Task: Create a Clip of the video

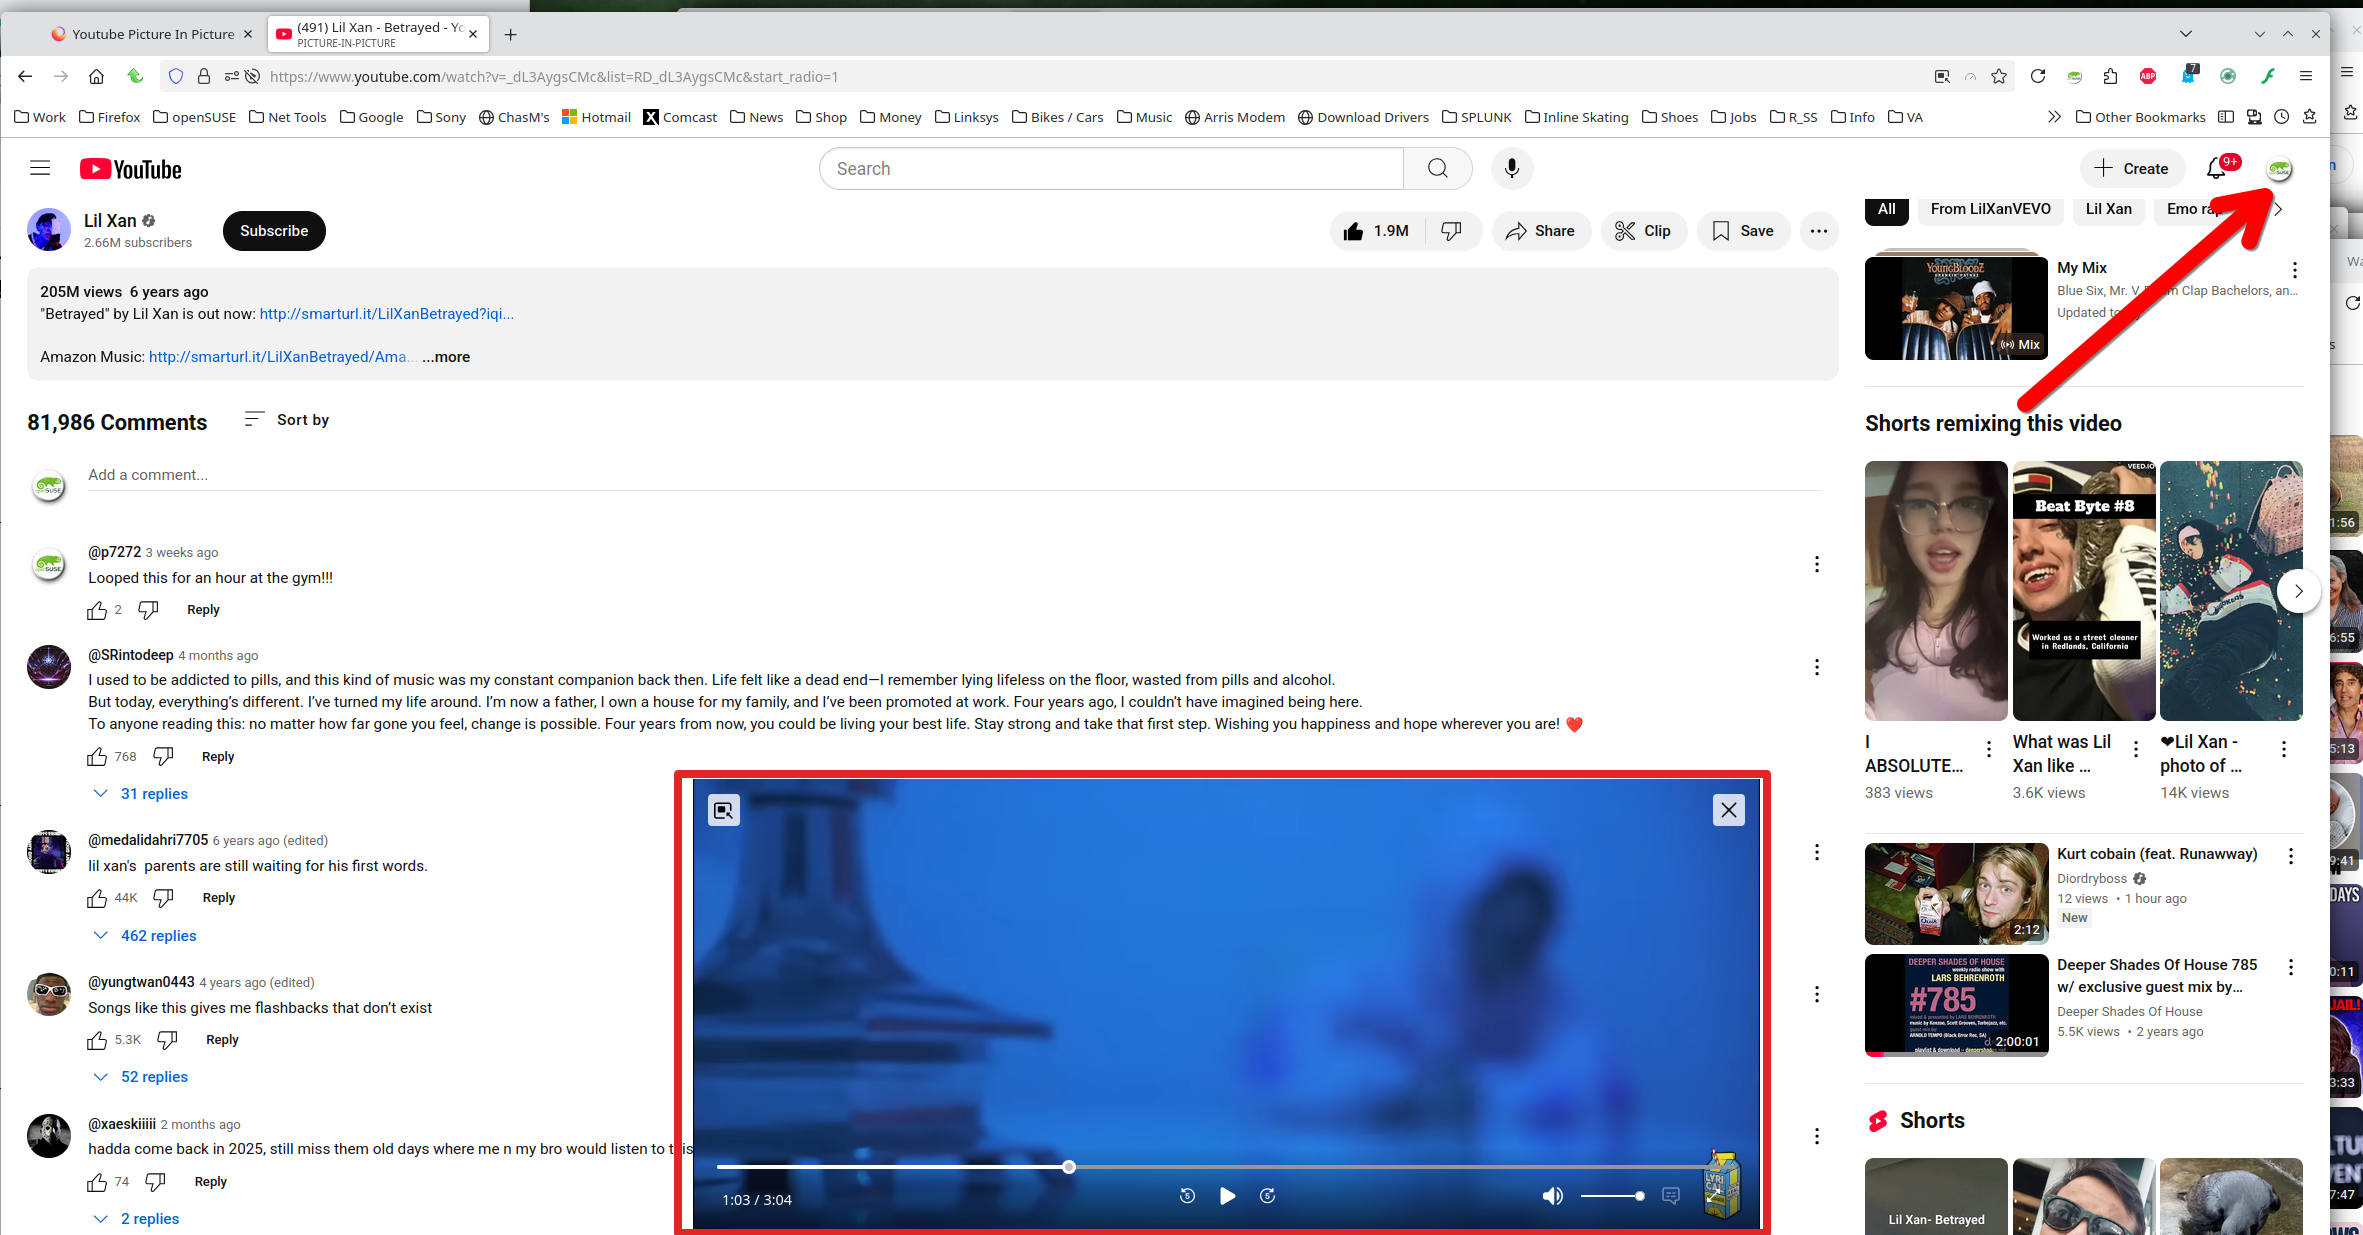Action: pos(1643,231)
